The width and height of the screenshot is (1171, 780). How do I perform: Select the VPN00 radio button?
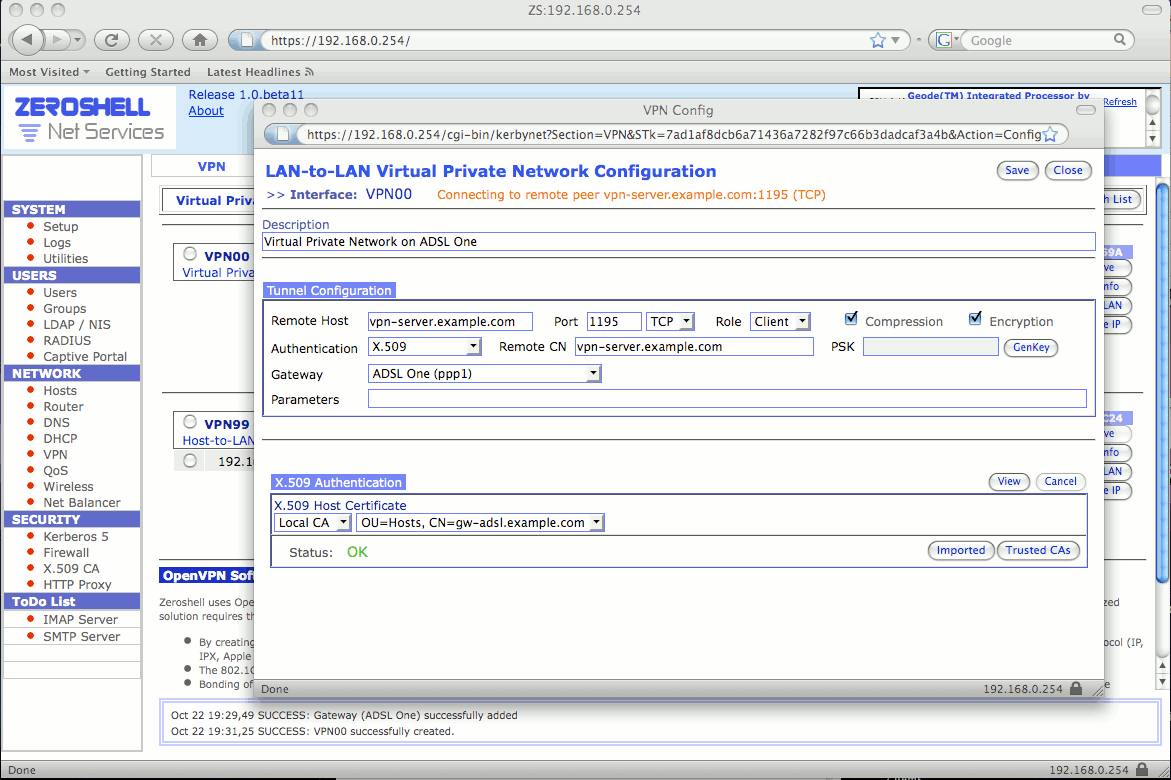tap(190, 254)
